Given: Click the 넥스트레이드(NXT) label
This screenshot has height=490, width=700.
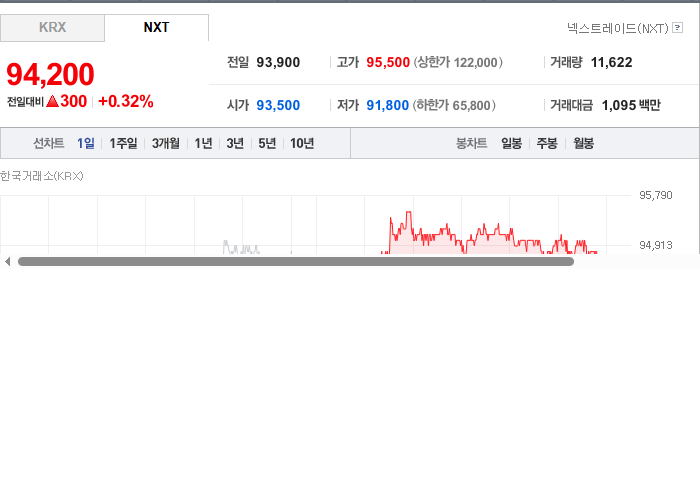Looking at the screenshot, I should 617,28.
